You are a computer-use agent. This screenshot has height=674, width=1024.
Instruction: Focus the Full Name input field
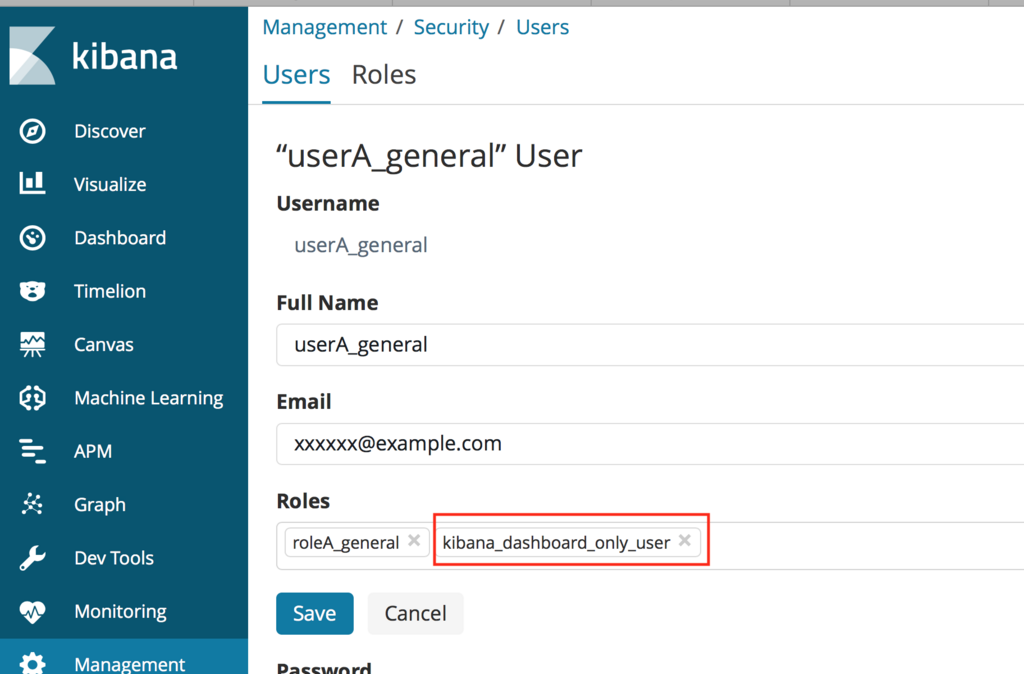[650, 344]
